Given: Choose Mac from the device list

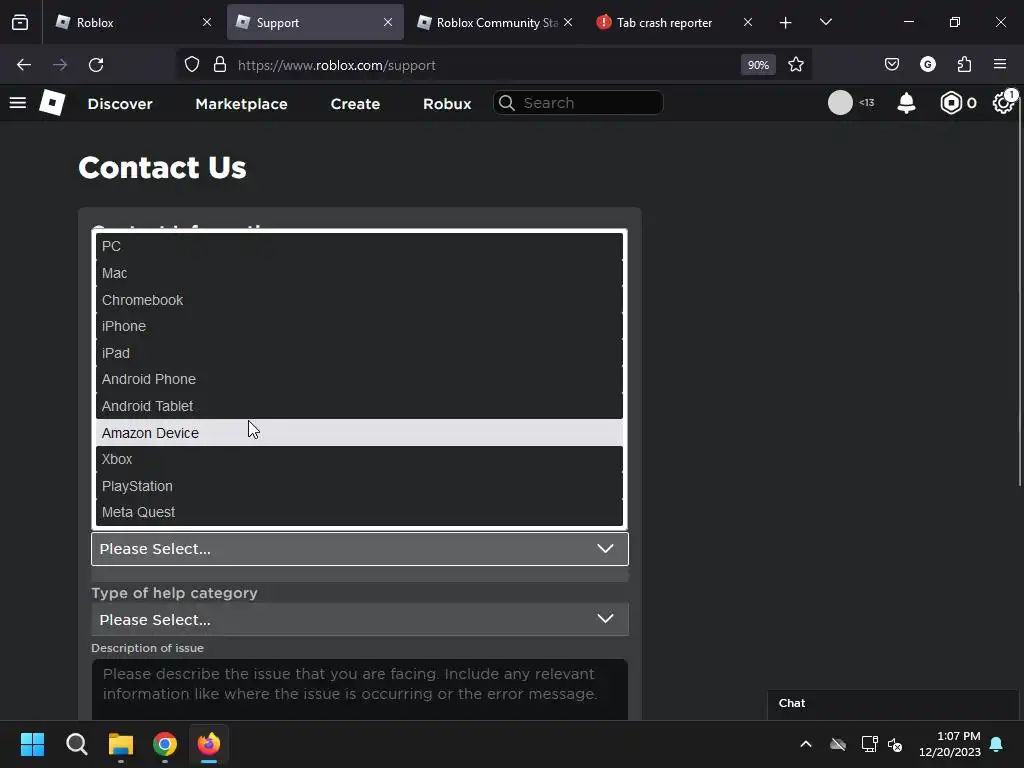Looking at the screenshot, I should pyautogui.click(x=359, y=273).
